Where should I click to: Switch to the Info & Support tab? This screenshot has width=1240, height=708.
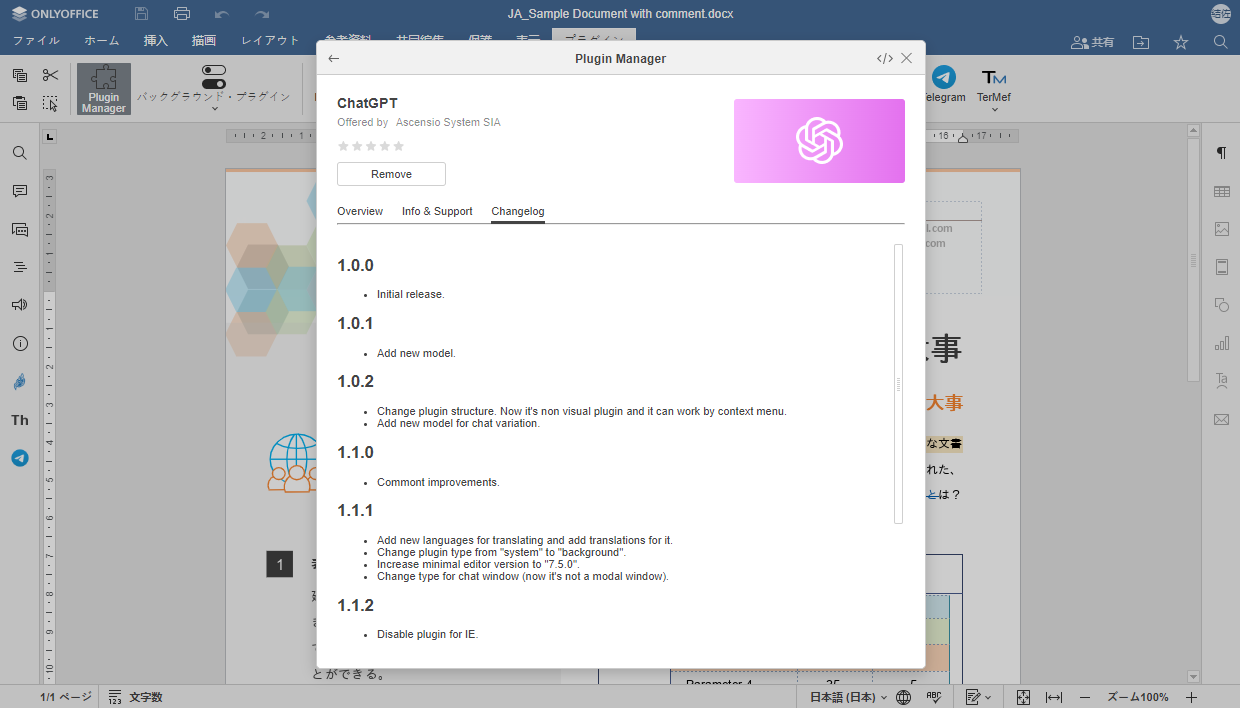(x=437, y=211)
